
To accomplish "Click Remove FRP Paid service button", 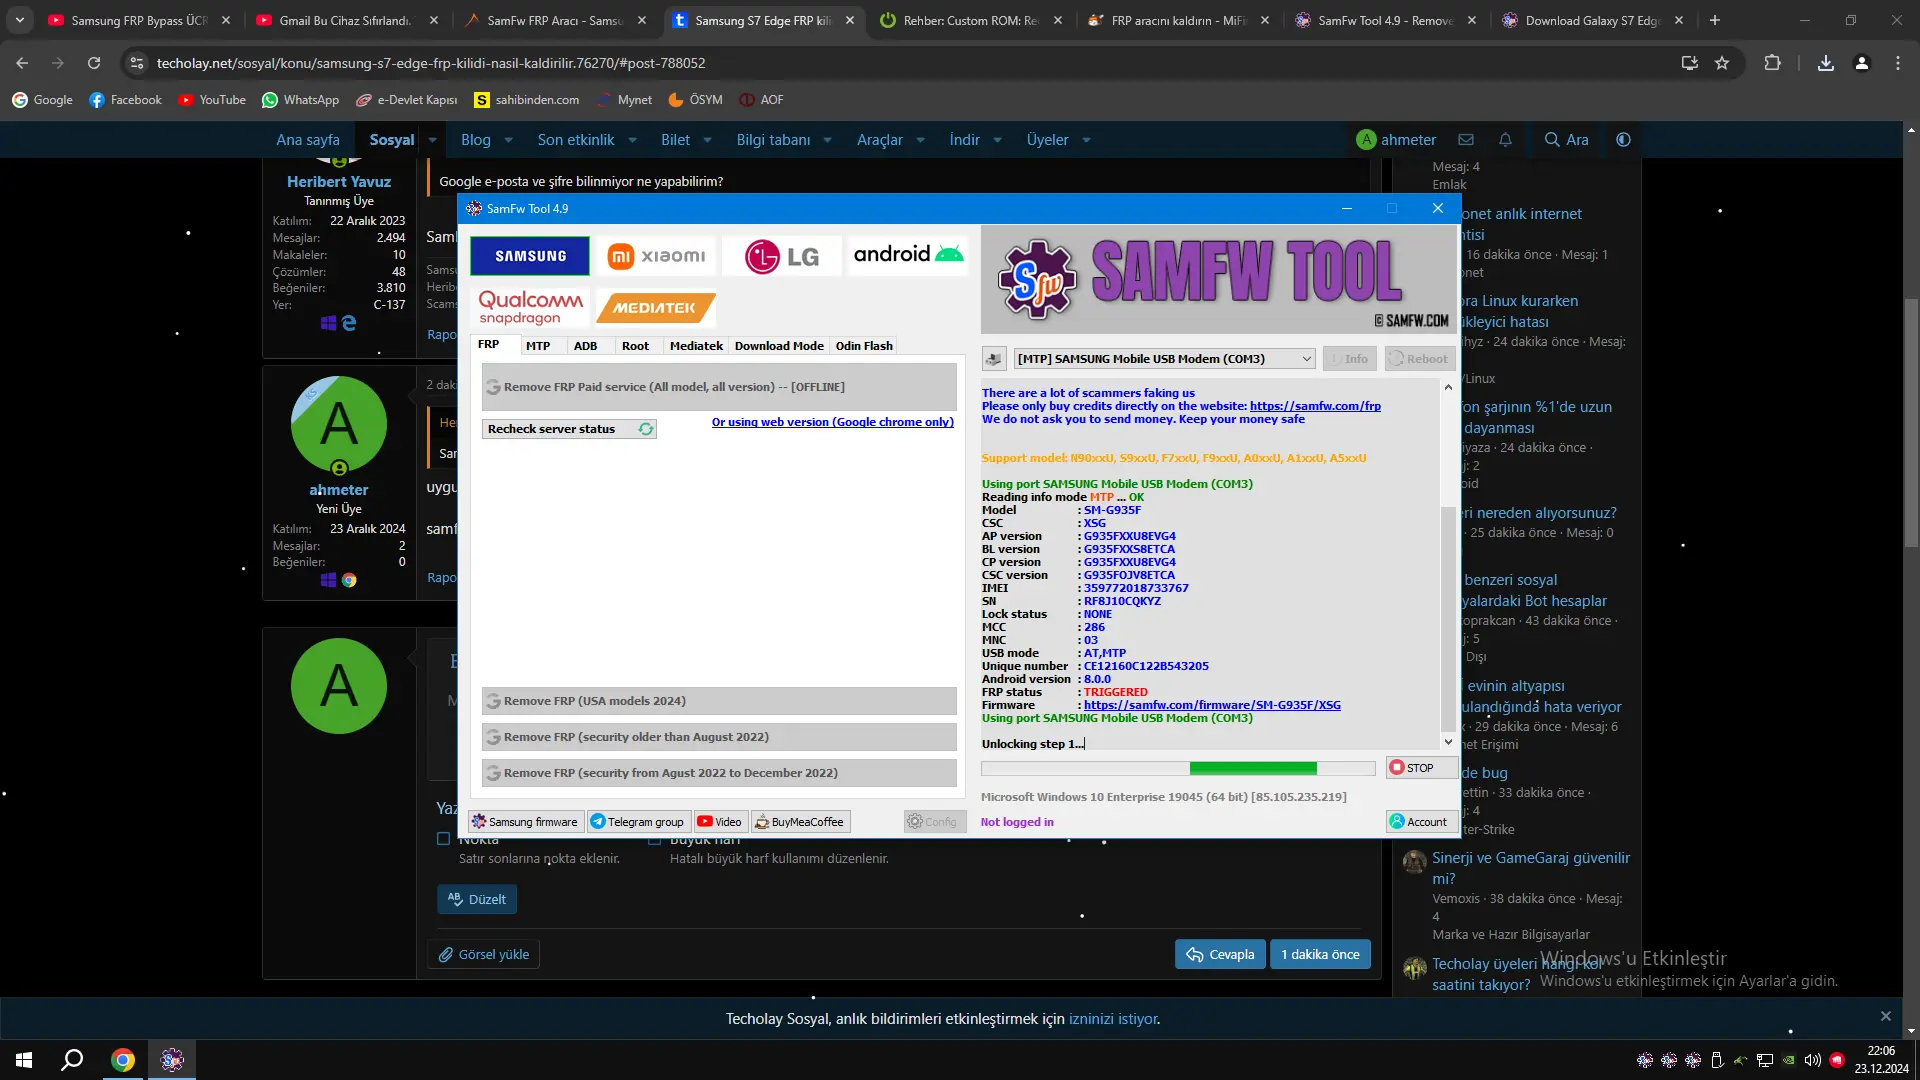I will click(x=719, y=387).
